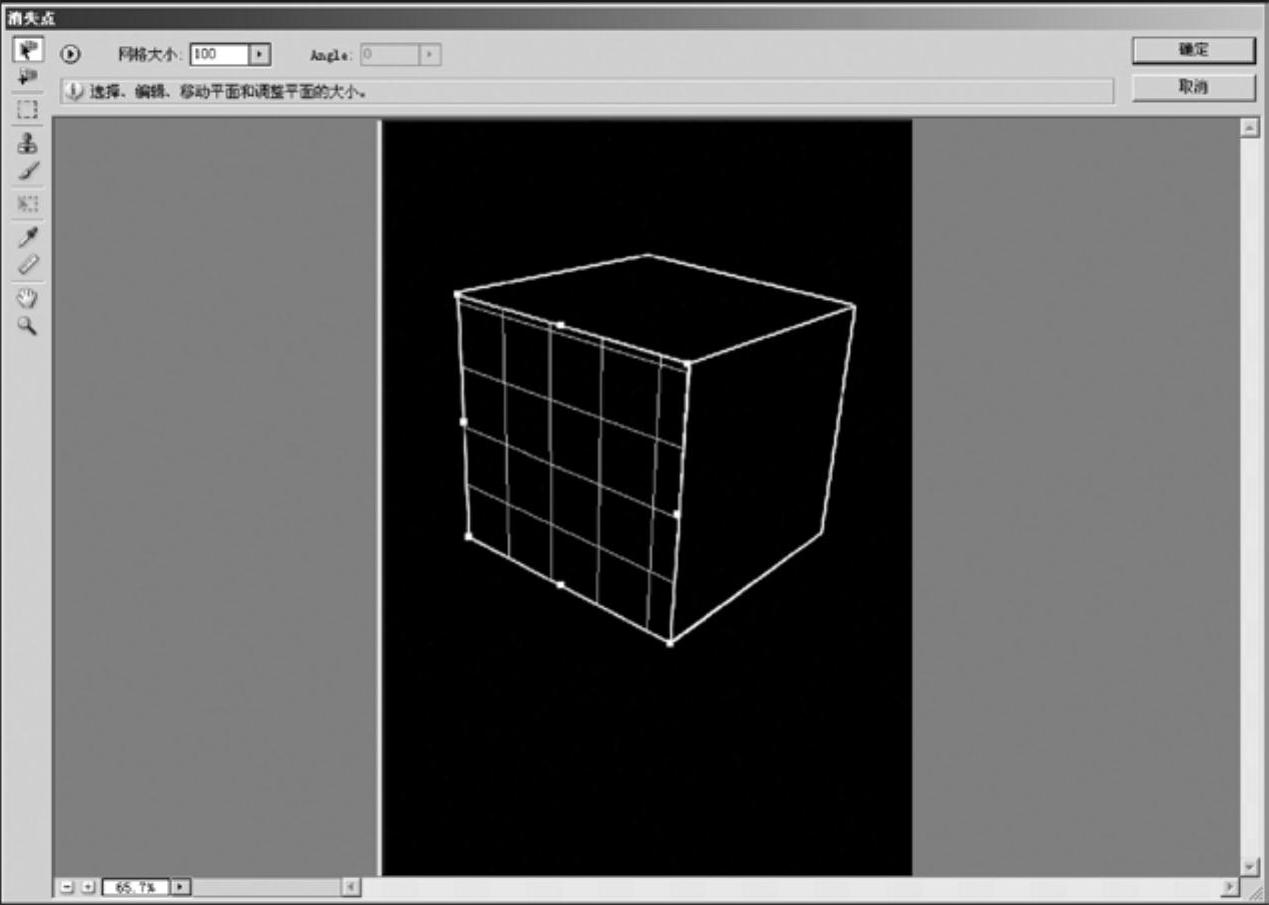Screen dimensions: 1269x905
Task: Click the horizontal scrollbar left arrow
Action: pos(351,886)
